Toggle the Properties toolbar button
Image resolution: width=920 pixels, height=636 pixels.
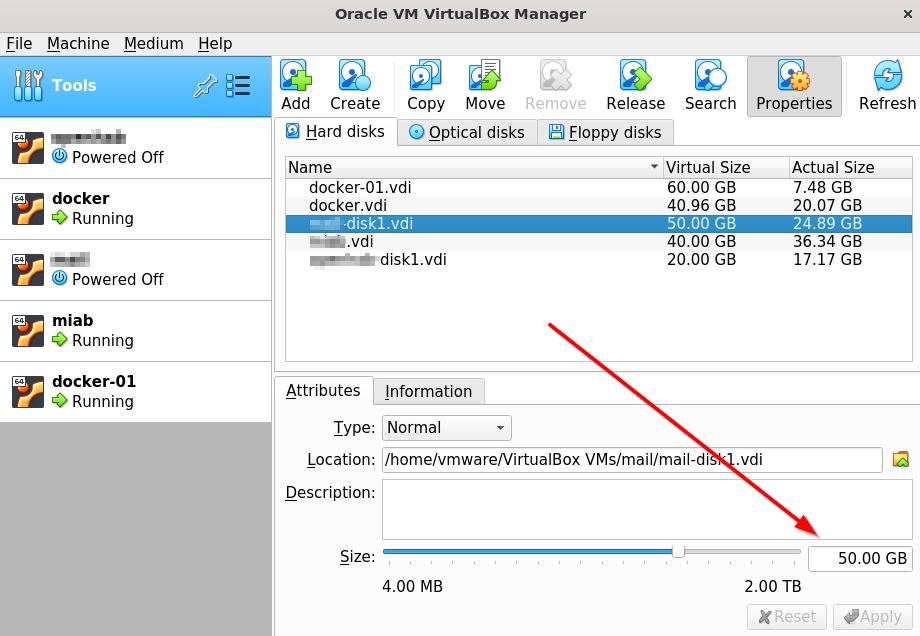click(x=794, y=86)
